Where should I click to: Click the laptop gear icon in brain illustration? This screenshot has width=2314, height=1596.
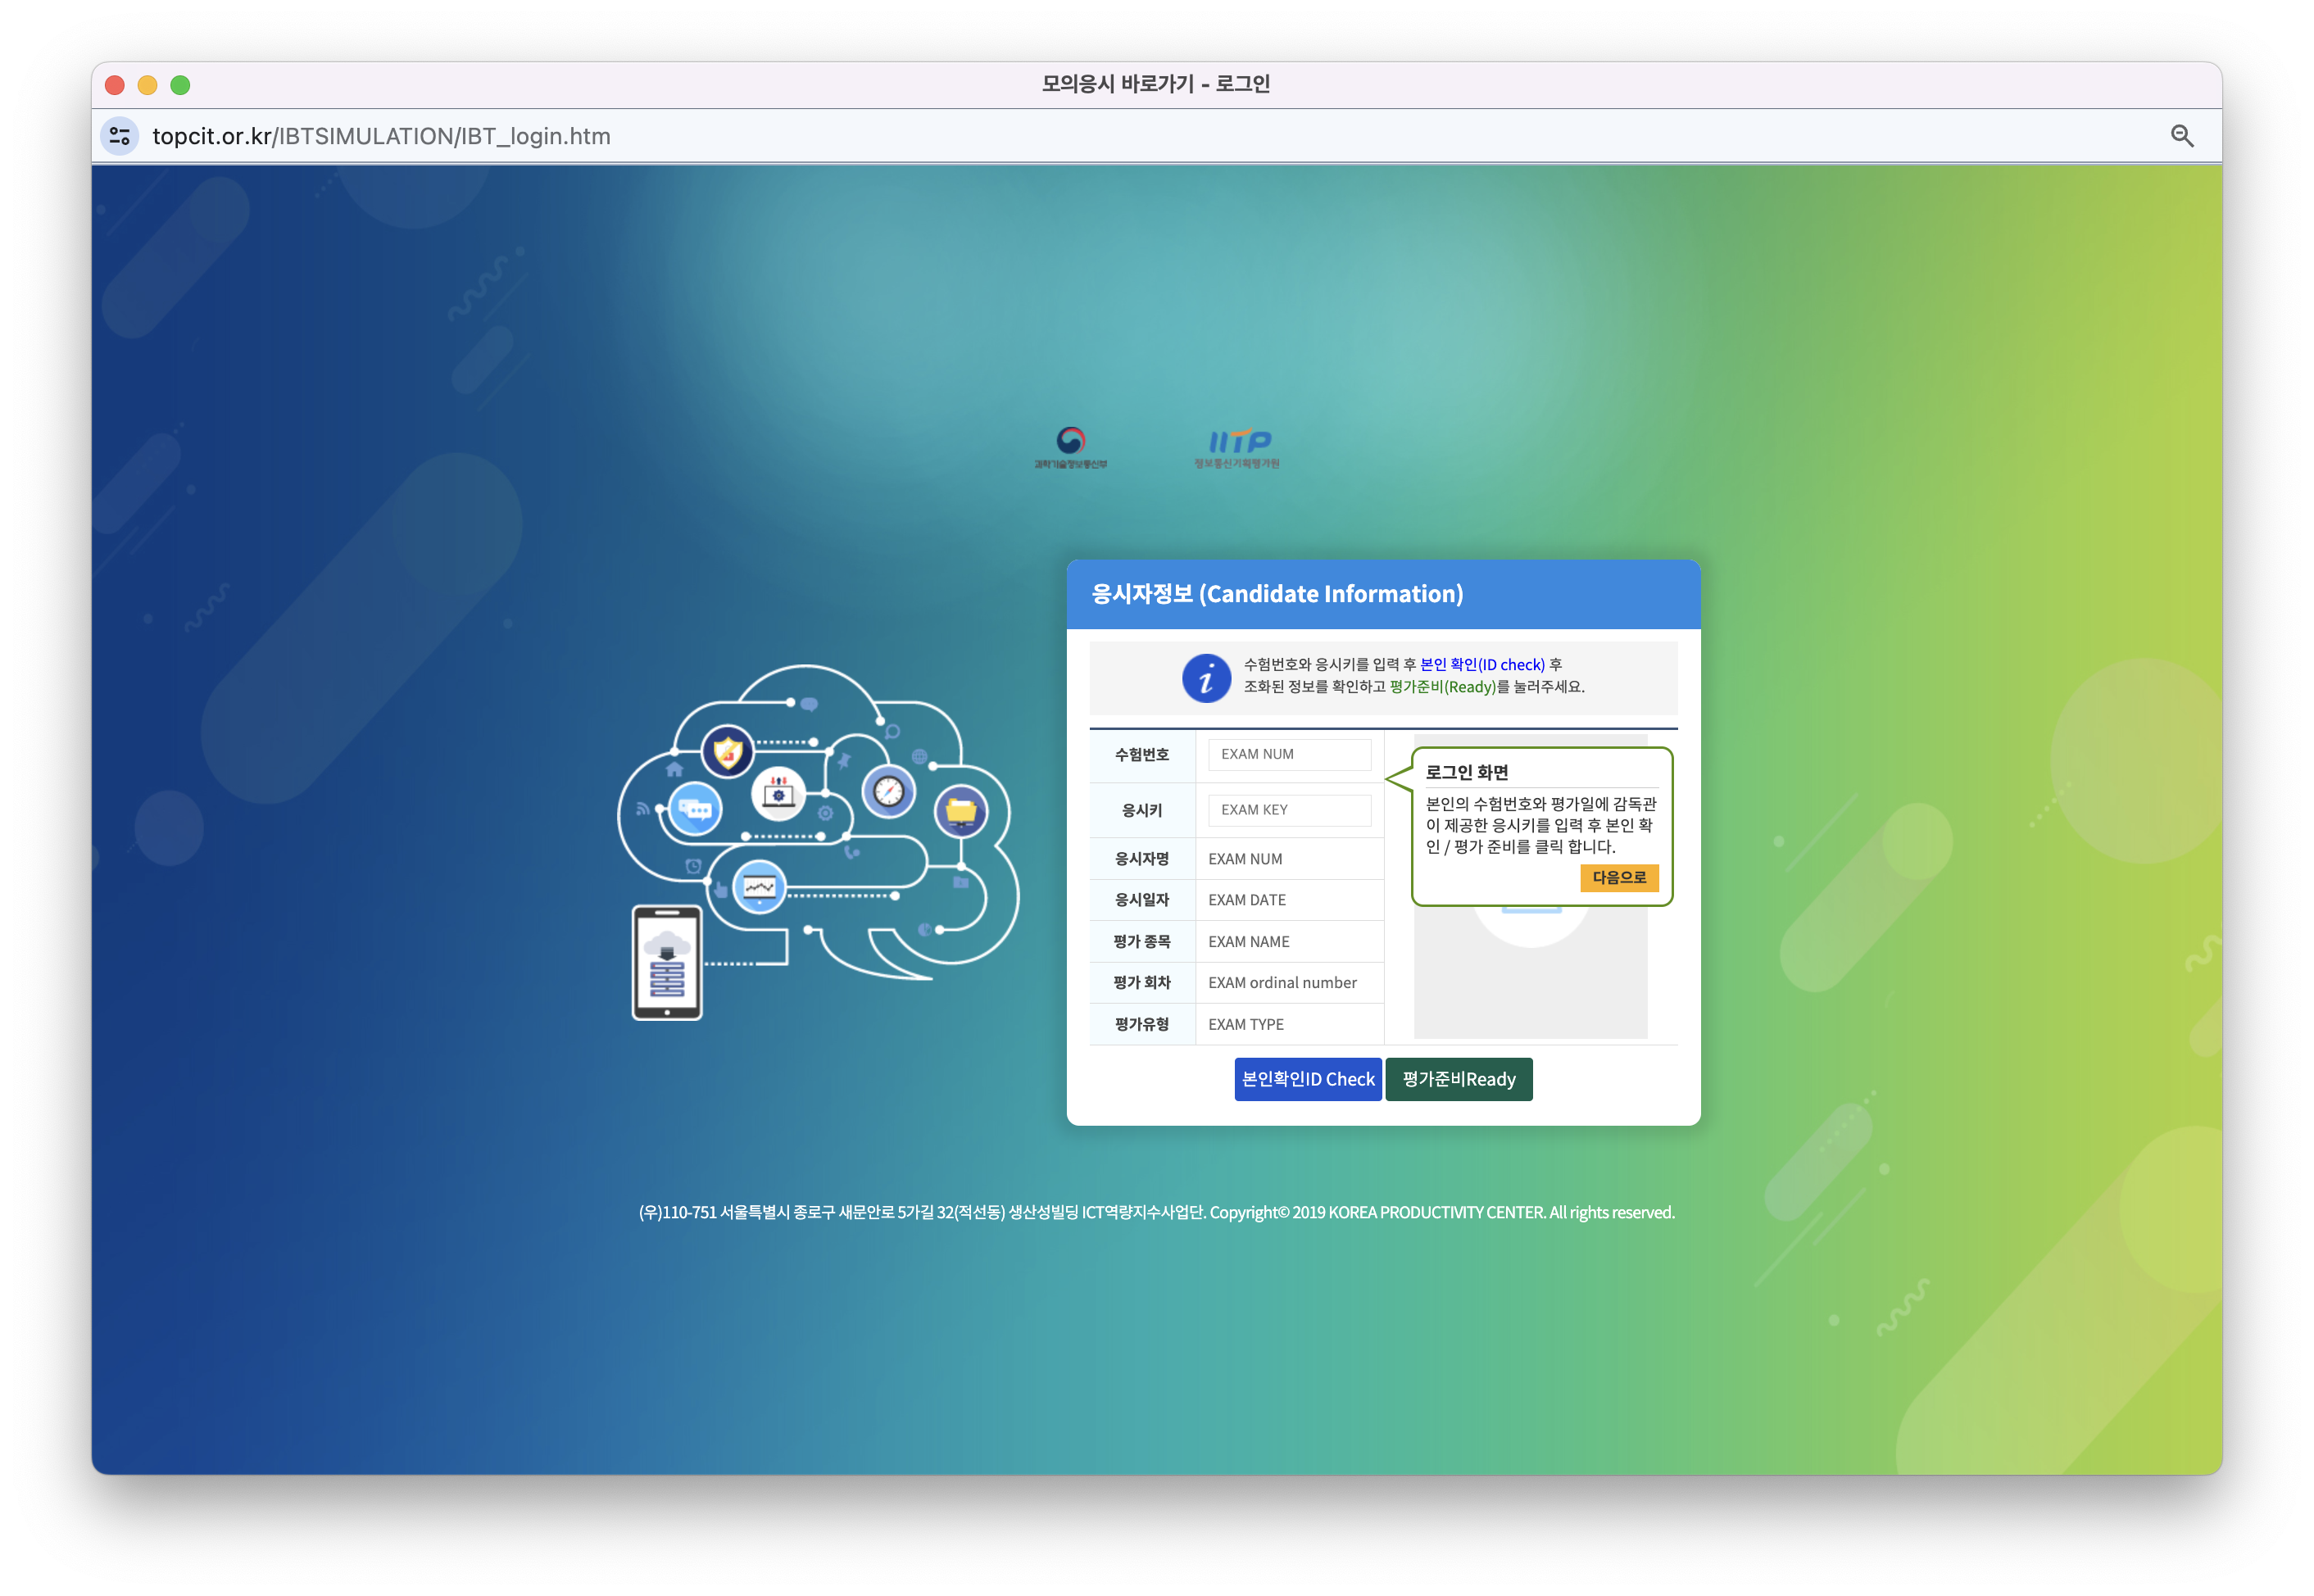(x=778, y=794)
